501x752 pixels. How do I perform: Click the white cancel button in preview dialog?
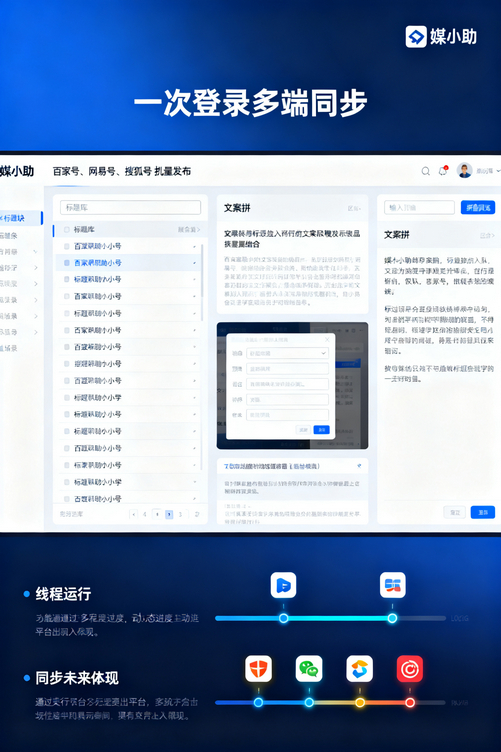(x=303, y=430)
